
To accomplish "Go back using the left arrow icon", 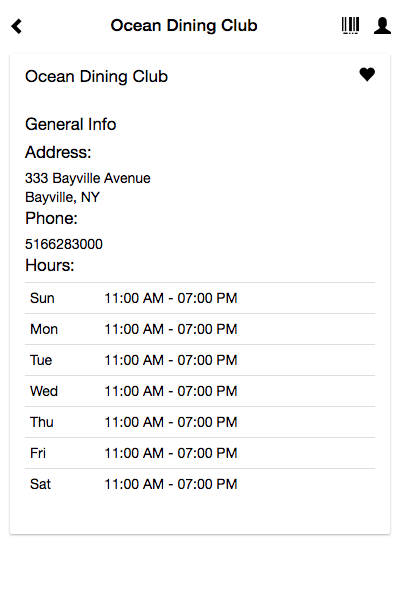I will tap(16, 26).
